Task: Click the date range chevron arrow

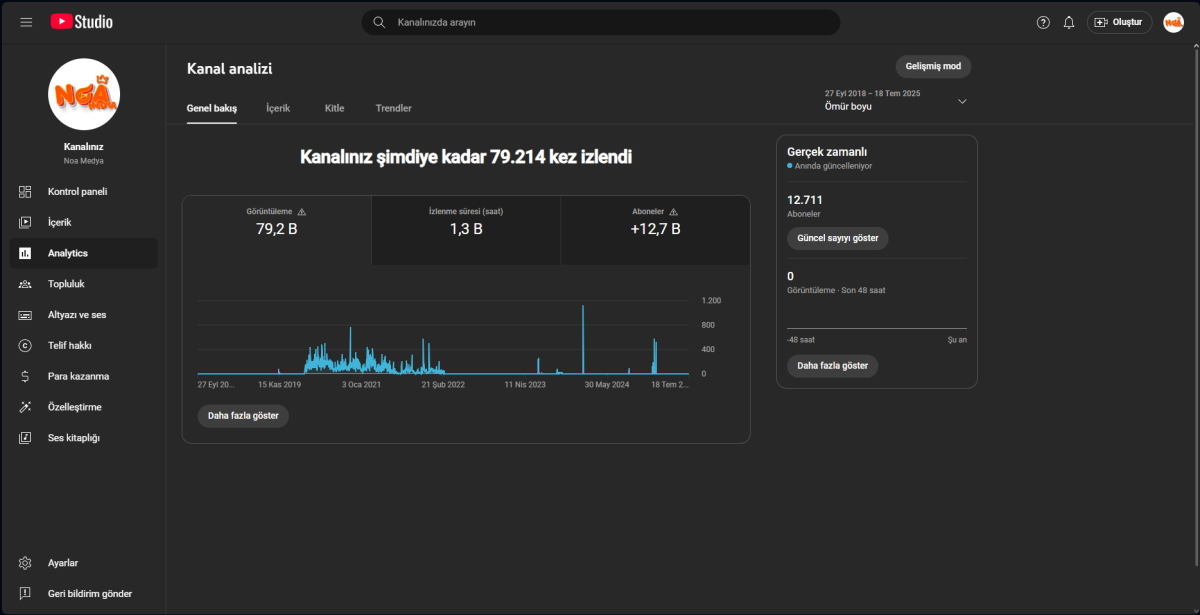Action: coord(962,101)
